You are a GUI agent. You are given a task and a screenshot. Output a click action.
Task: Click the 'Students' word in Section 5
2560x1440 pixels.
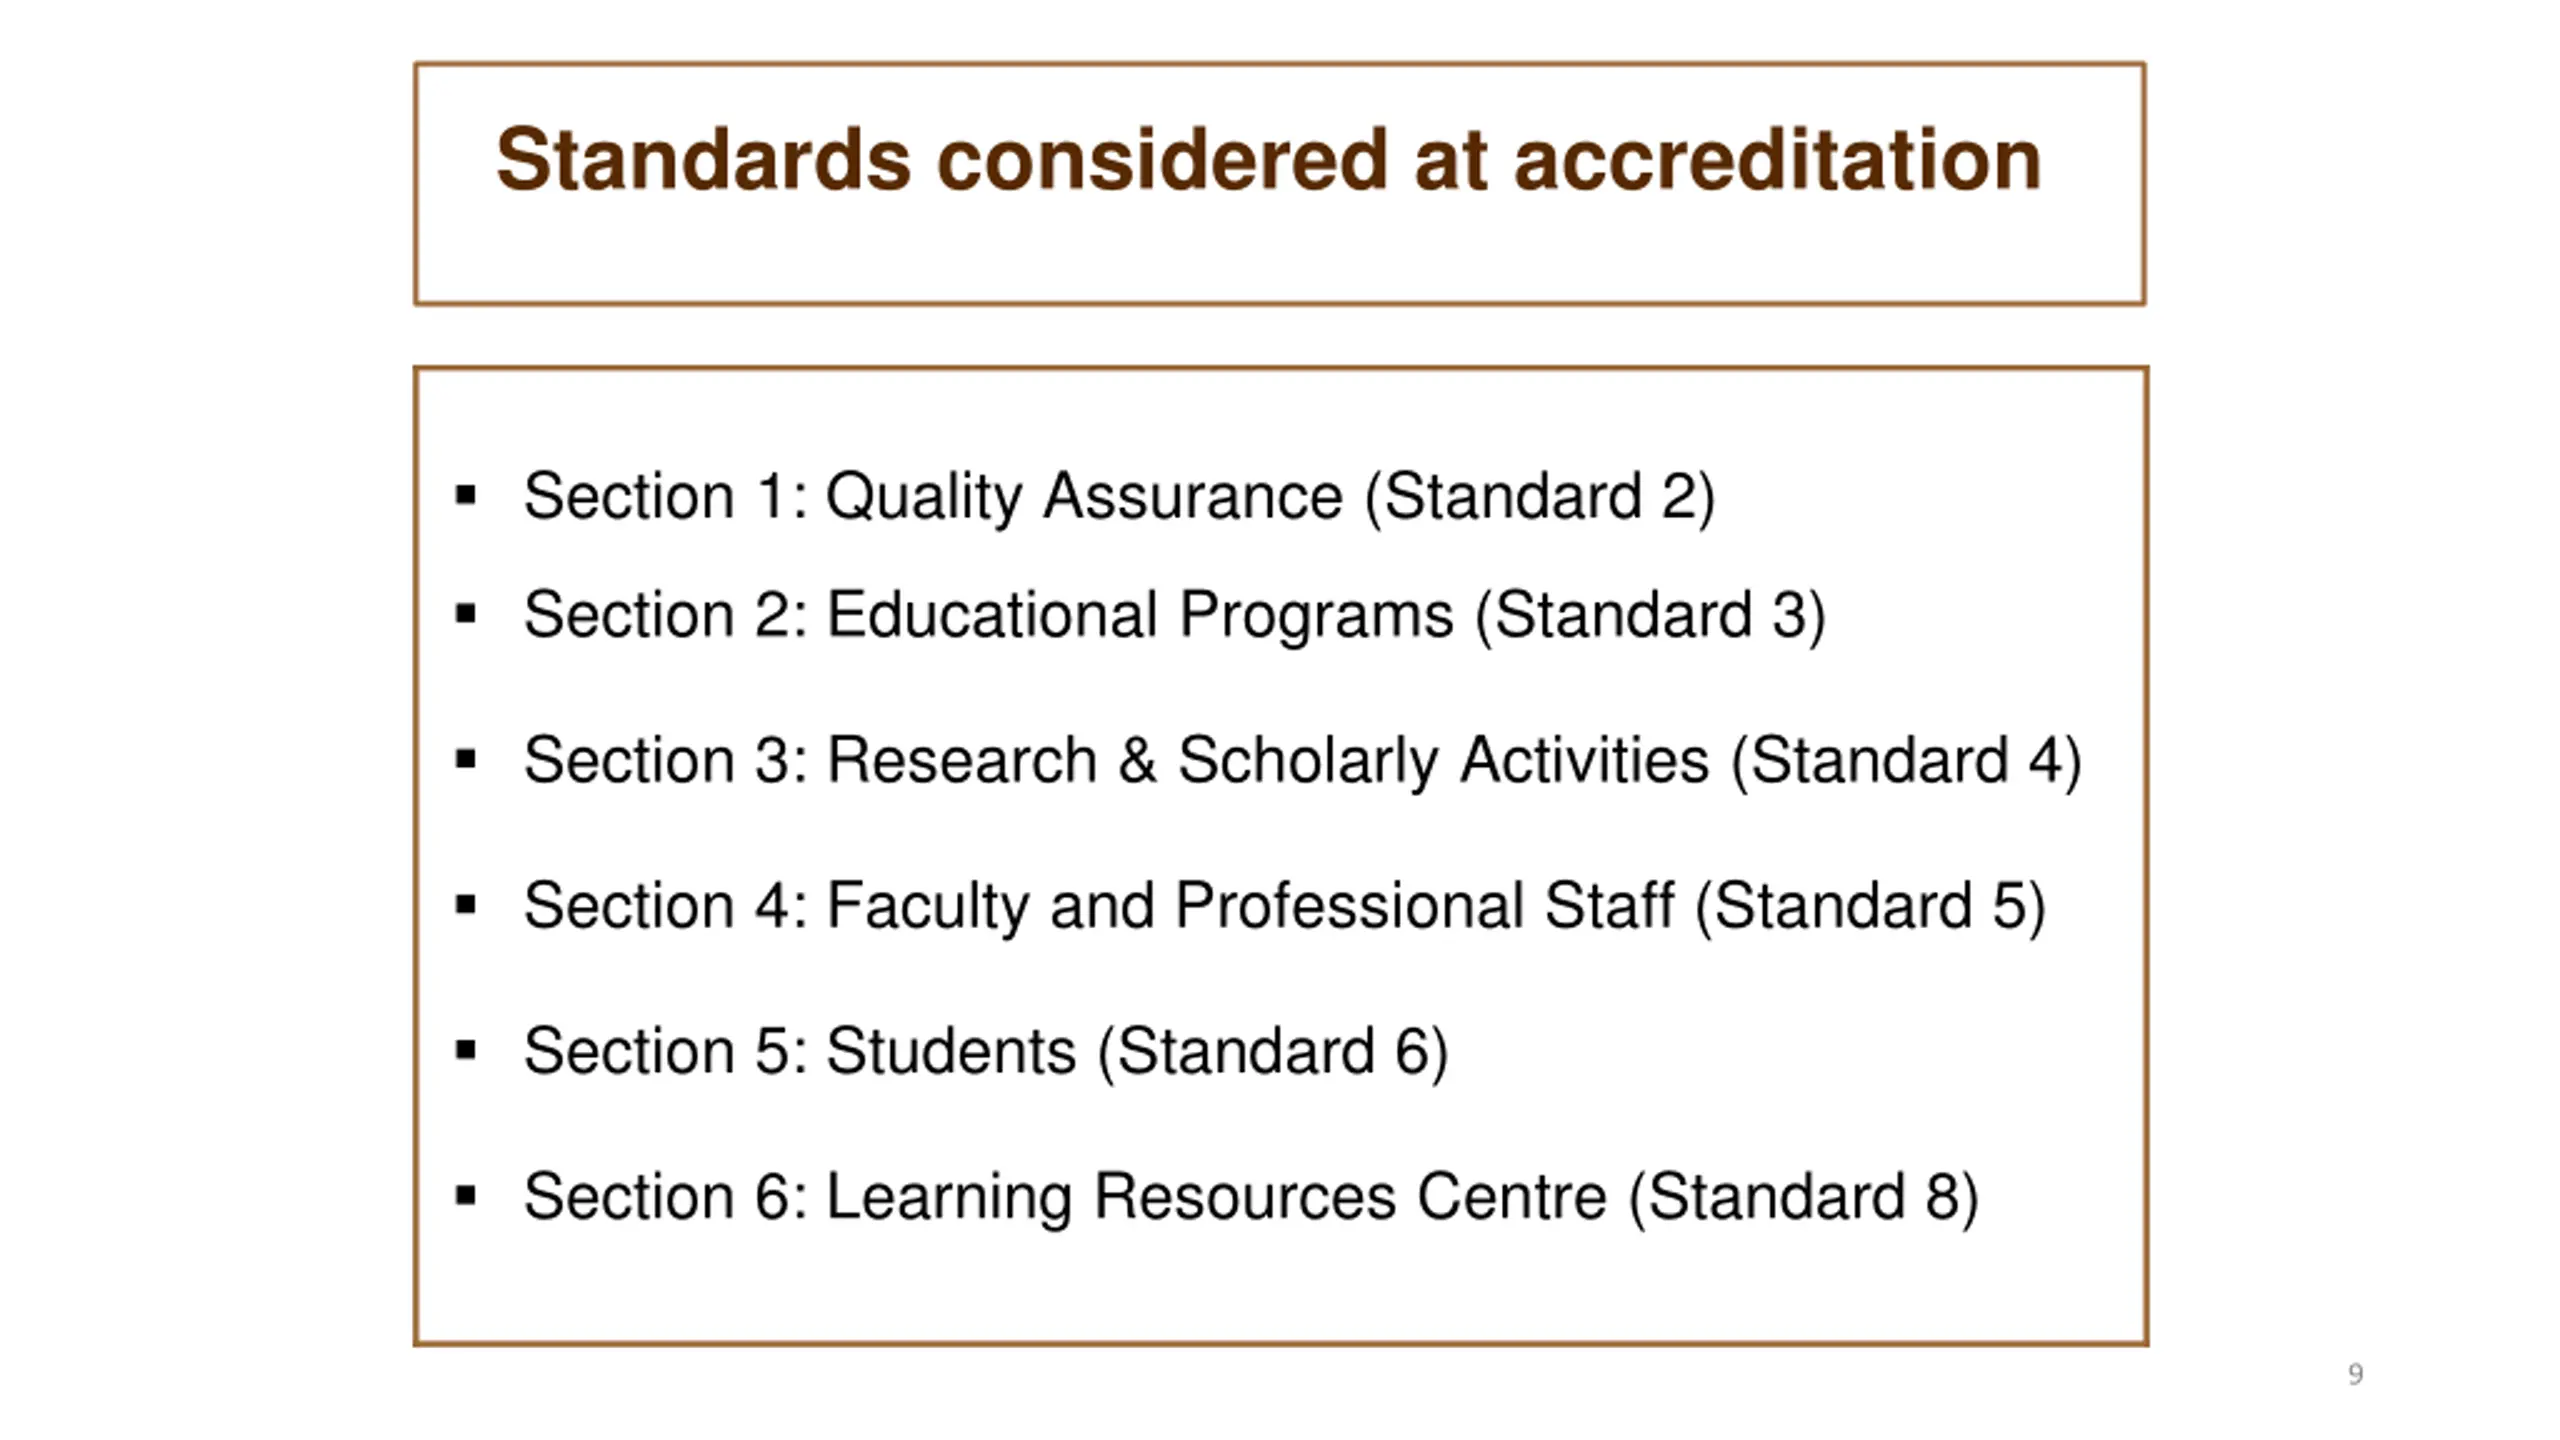[951, 1052]
